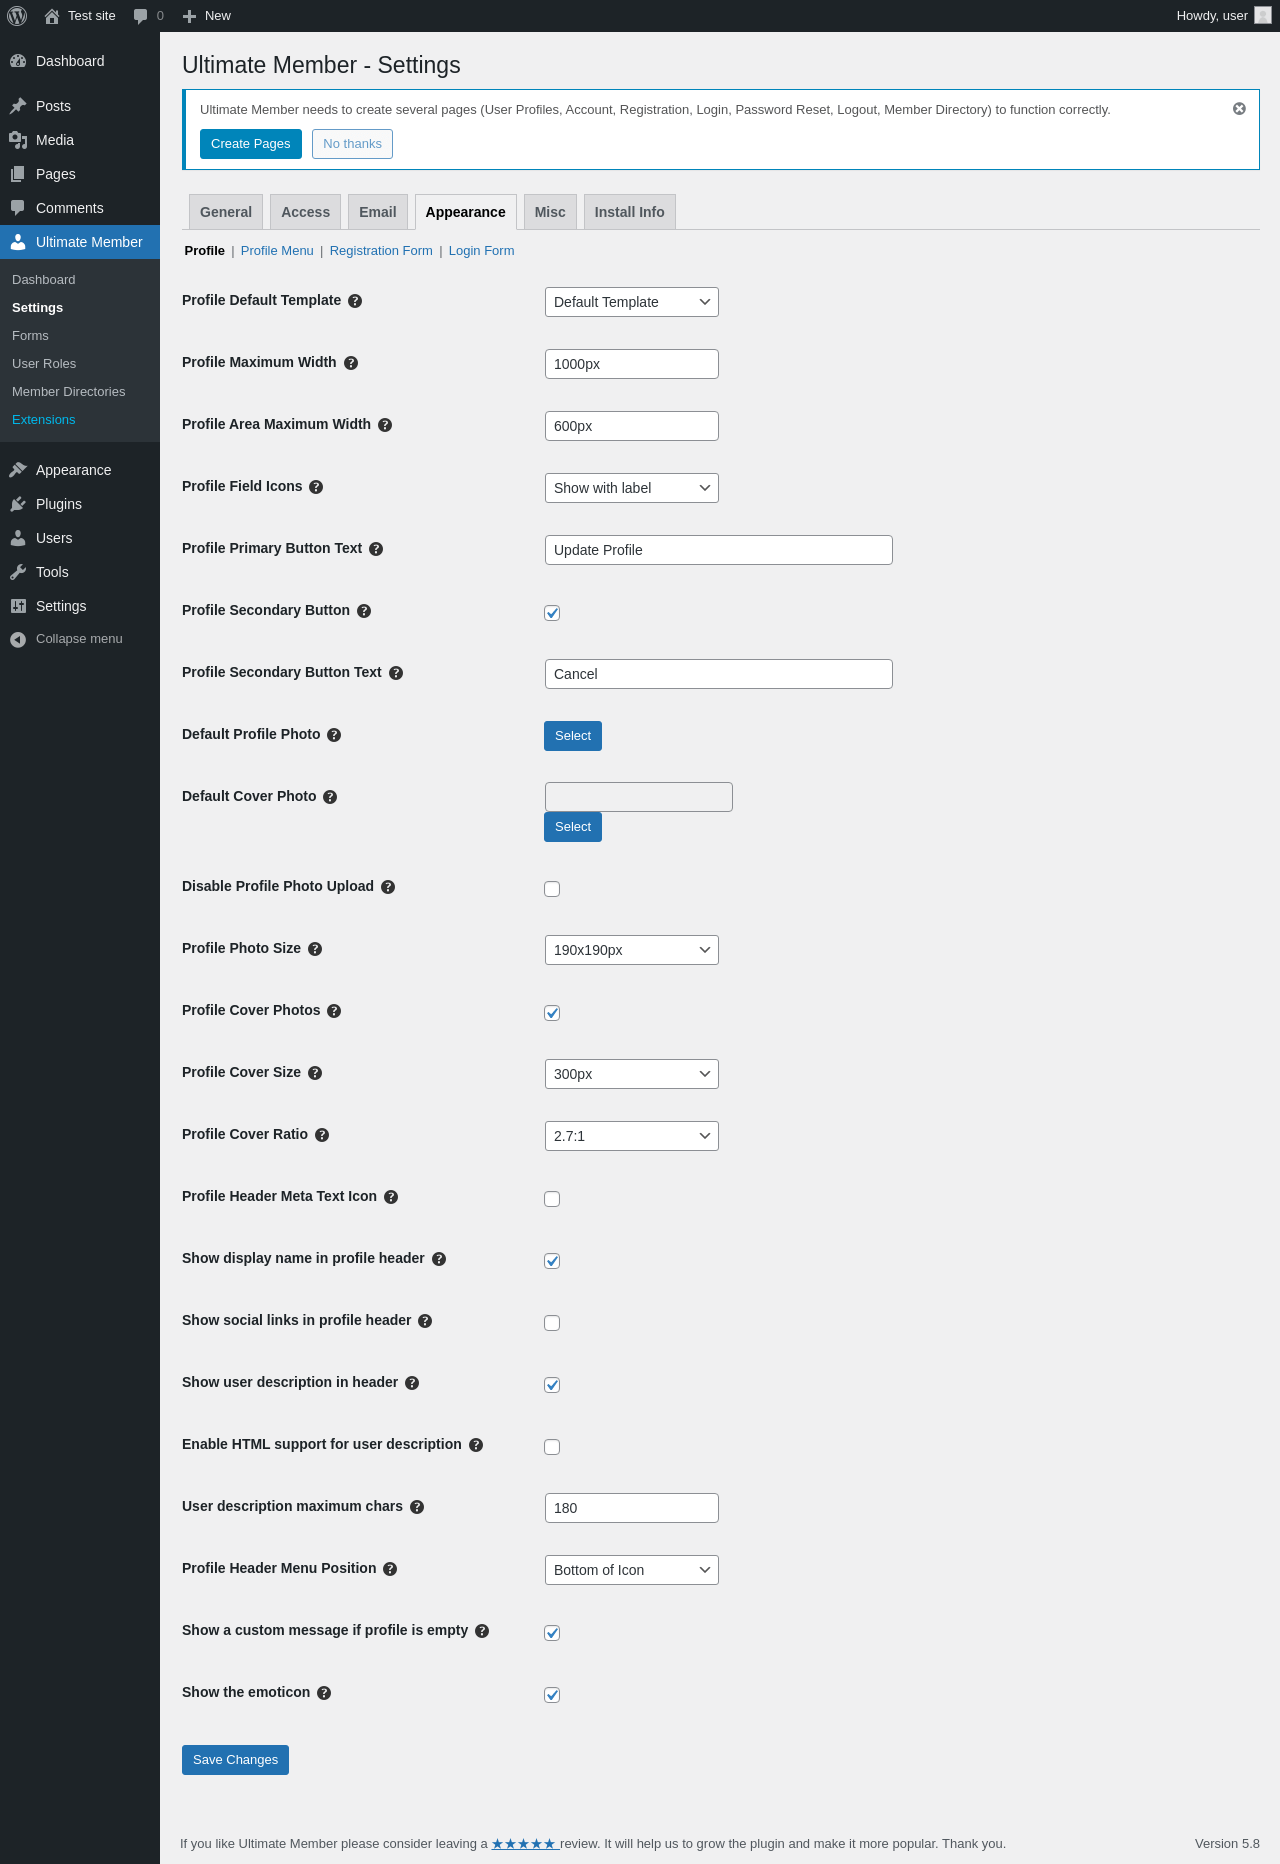
Task: Select a Default Profile Photo
Action: tap(573, 736)
